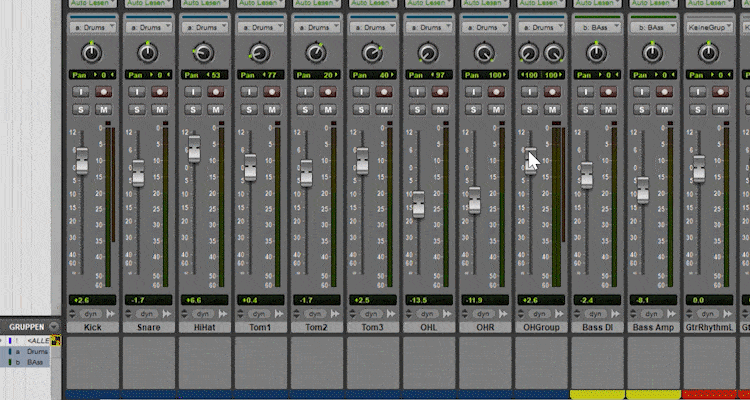This screenshot has height=400, width=750.
Task: Record-enable the HiHat track
Action: pyautogui.click(x=215, y=92)
